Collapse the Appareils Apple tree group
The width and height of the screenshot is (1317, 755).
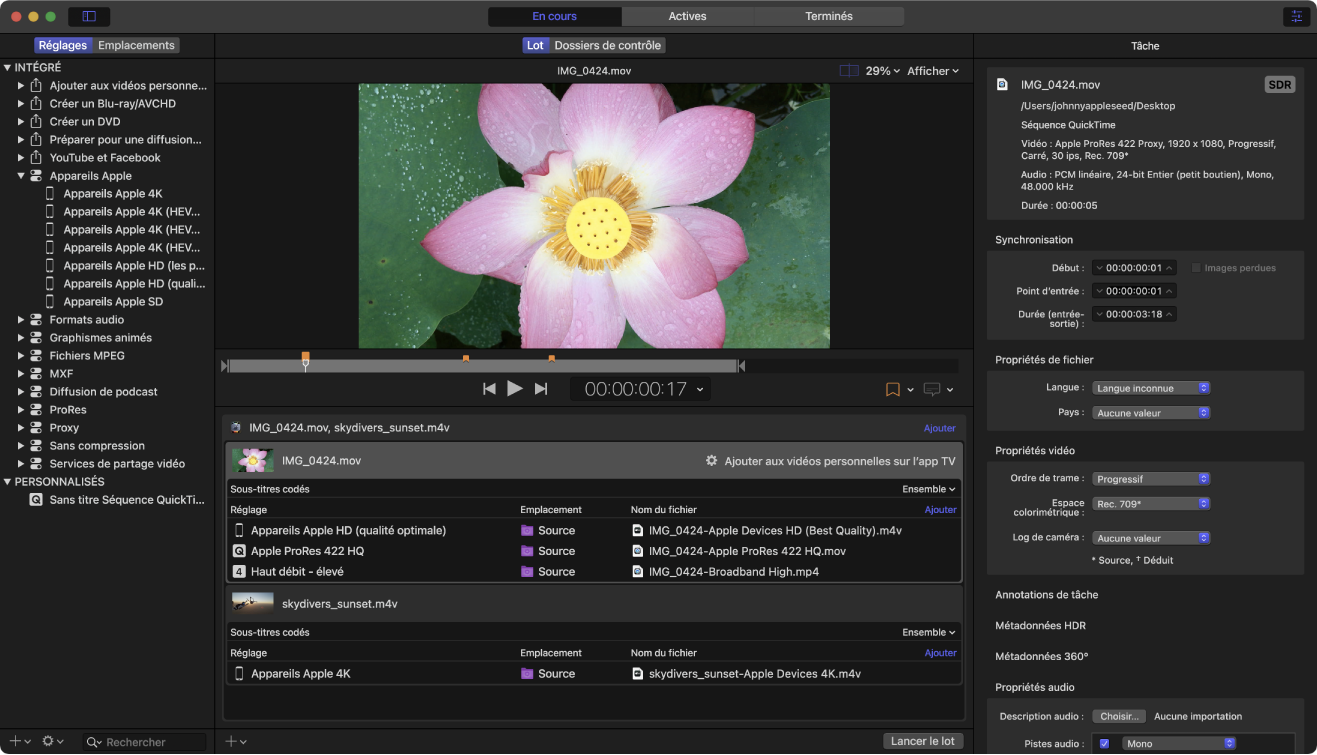tap(21, 176)
